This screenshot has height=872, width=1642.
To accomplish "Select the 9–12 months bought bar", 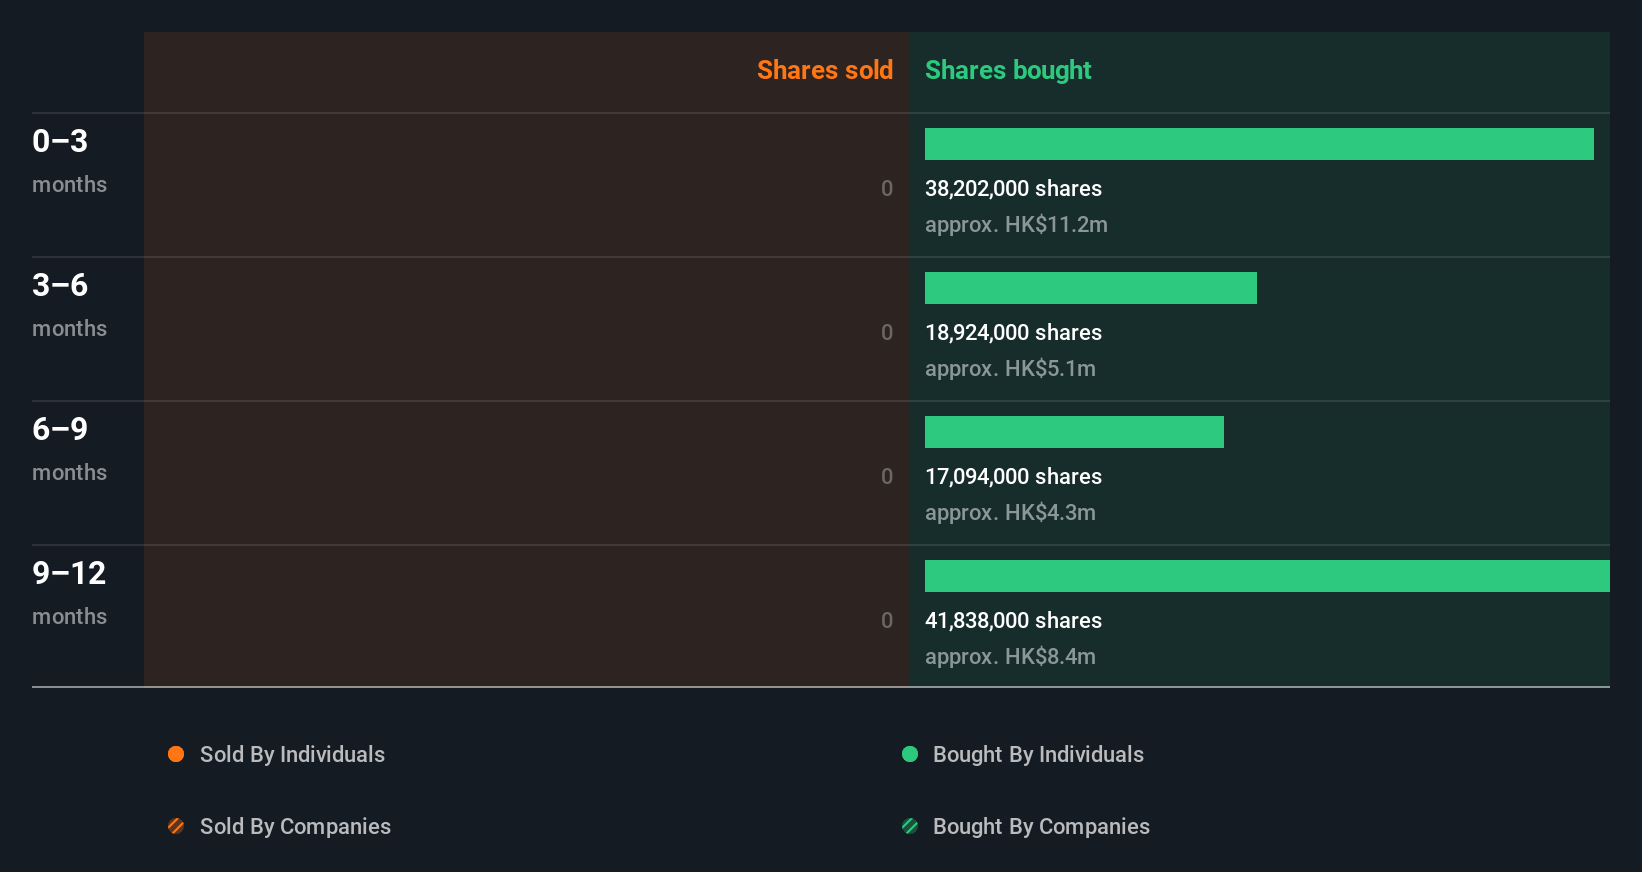I will tap(1267, 576).
